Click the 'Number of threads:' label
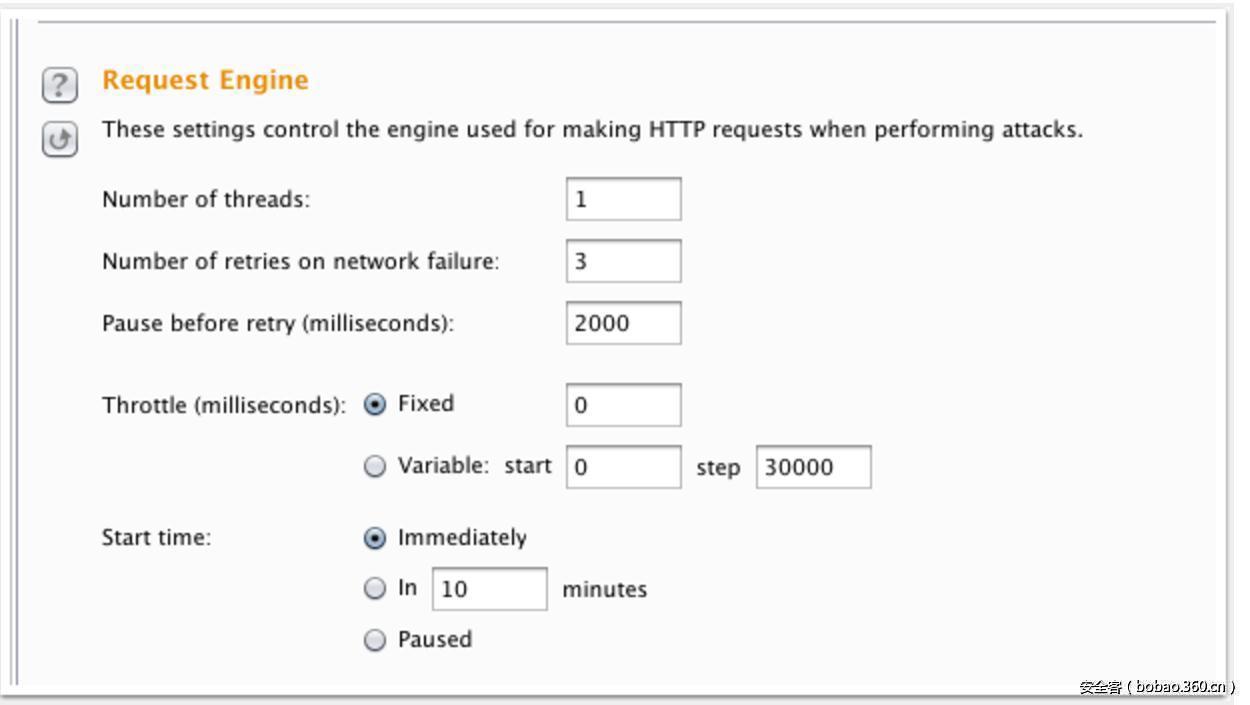1250x705 pixels. (206, 199)
